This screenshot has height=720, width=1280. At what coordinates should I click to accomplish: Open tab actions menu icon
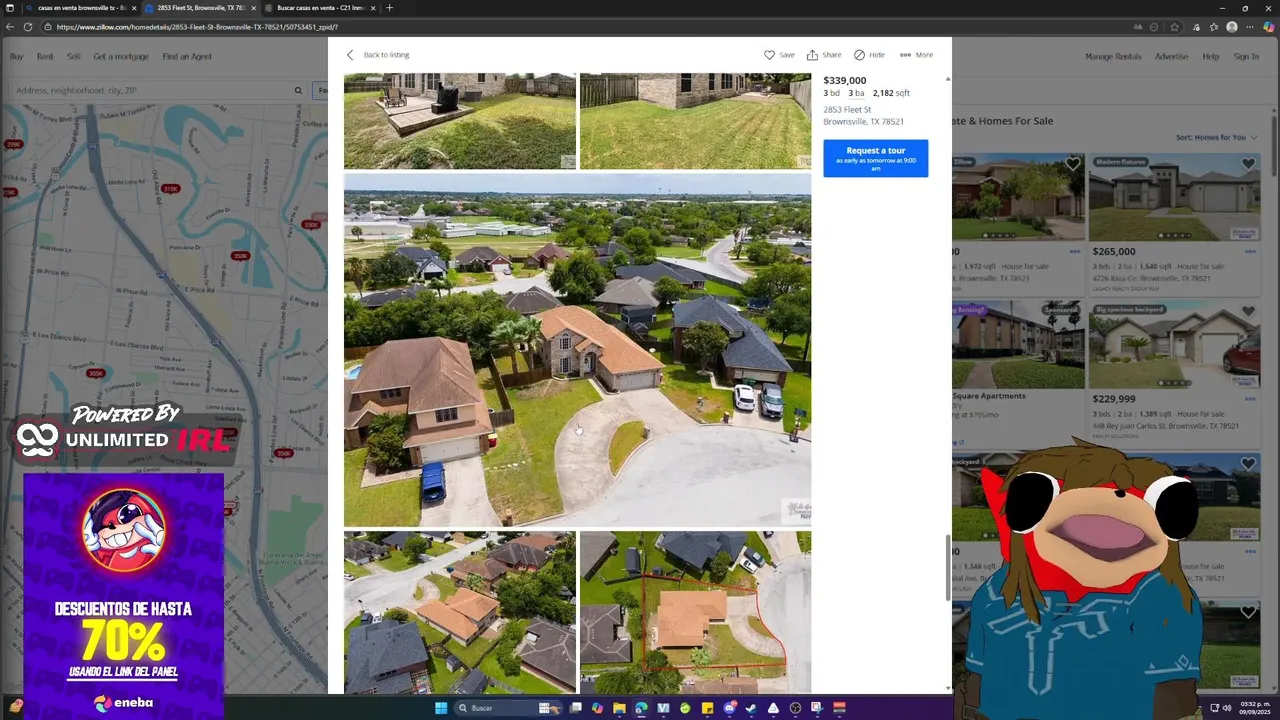click(9, 8)
